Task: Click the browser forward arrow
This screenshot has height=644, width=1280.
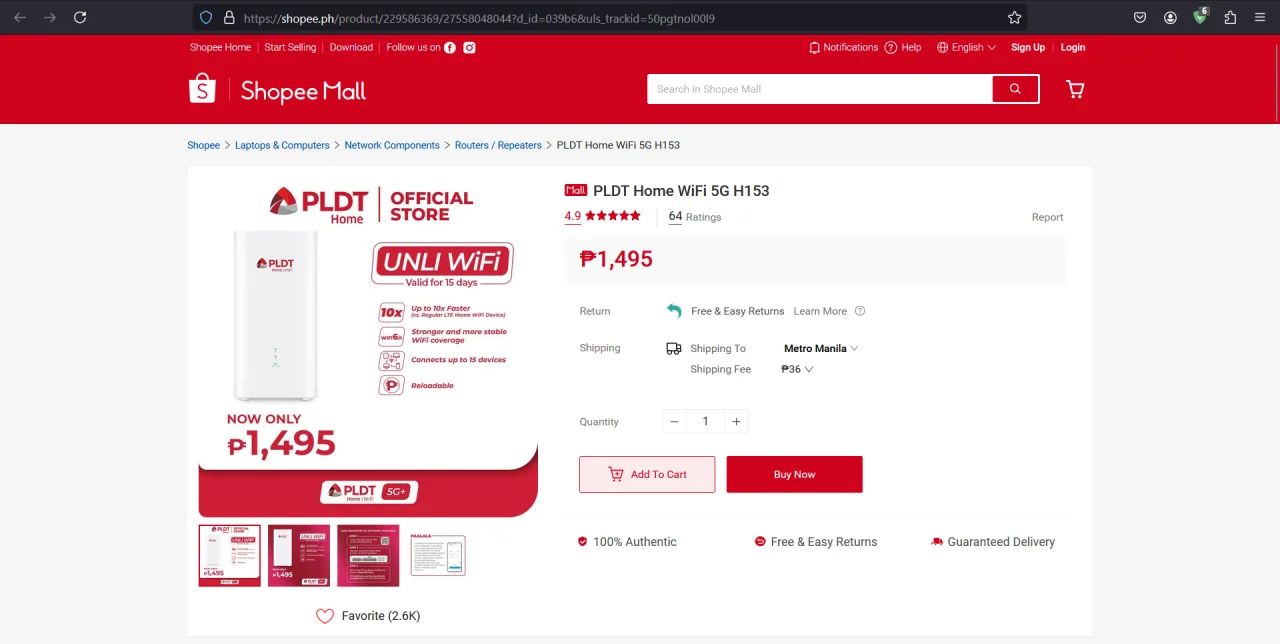Action: (x=50, y=17)
